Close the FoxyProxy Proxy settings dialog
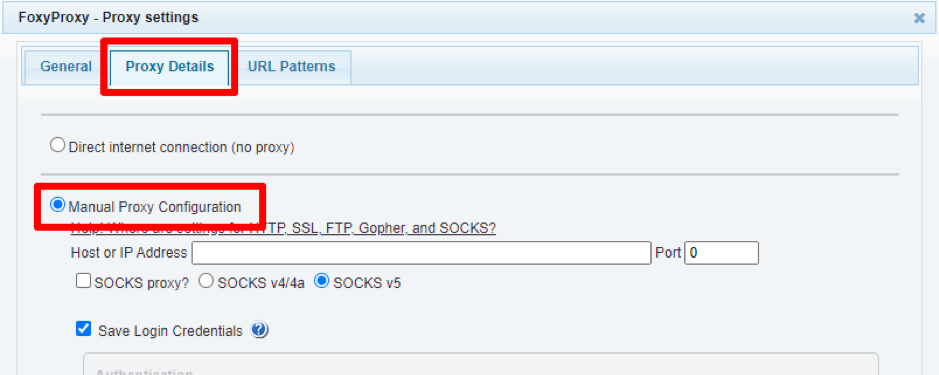 coord(919,18)
